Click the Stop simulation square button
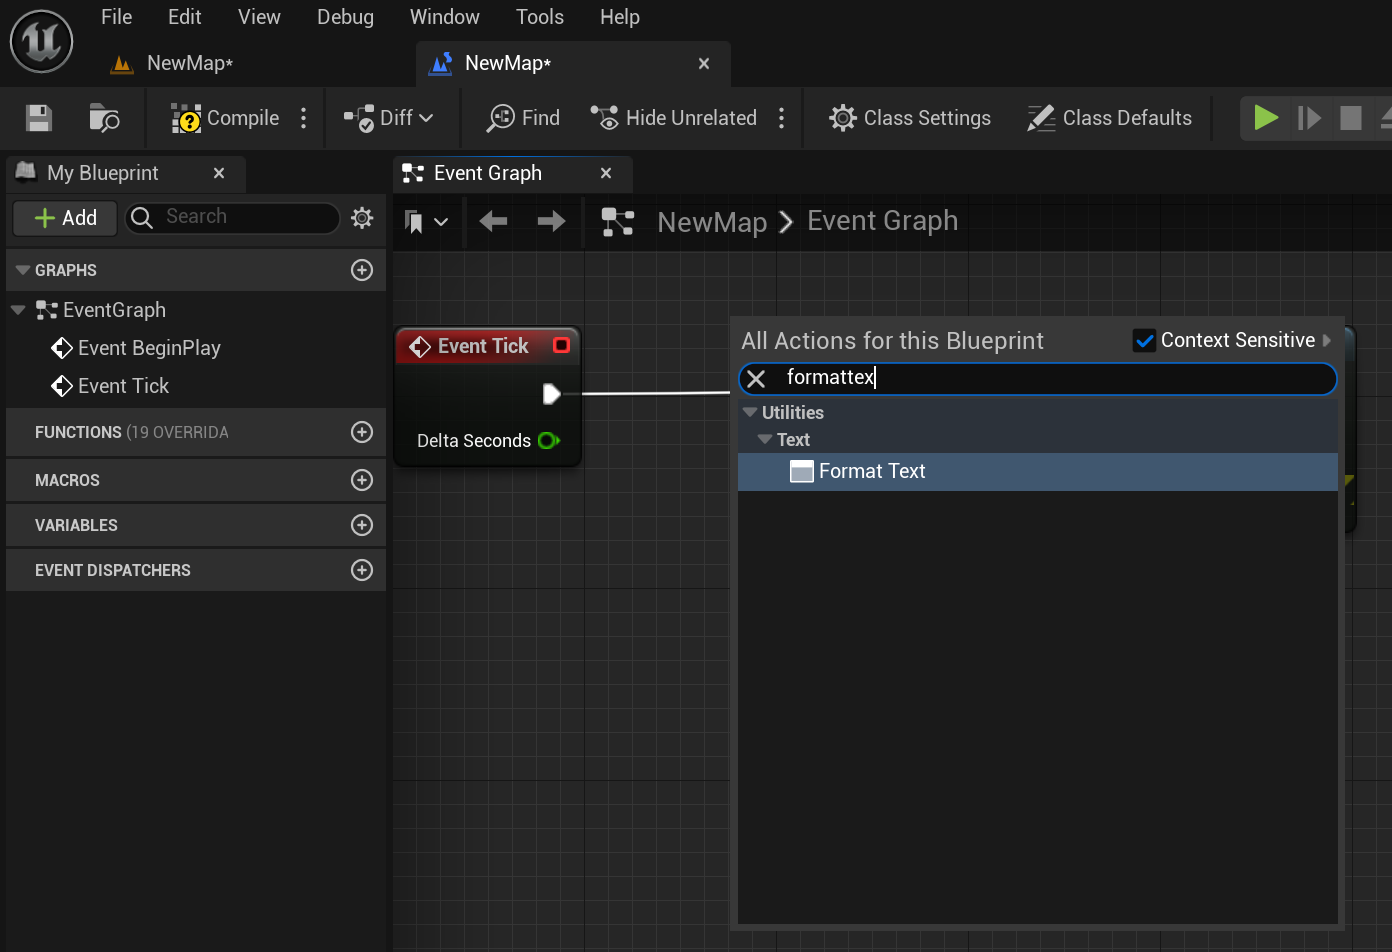Image resolution: width=1392 pixels, height=952 pixels. click(1351, 118)
